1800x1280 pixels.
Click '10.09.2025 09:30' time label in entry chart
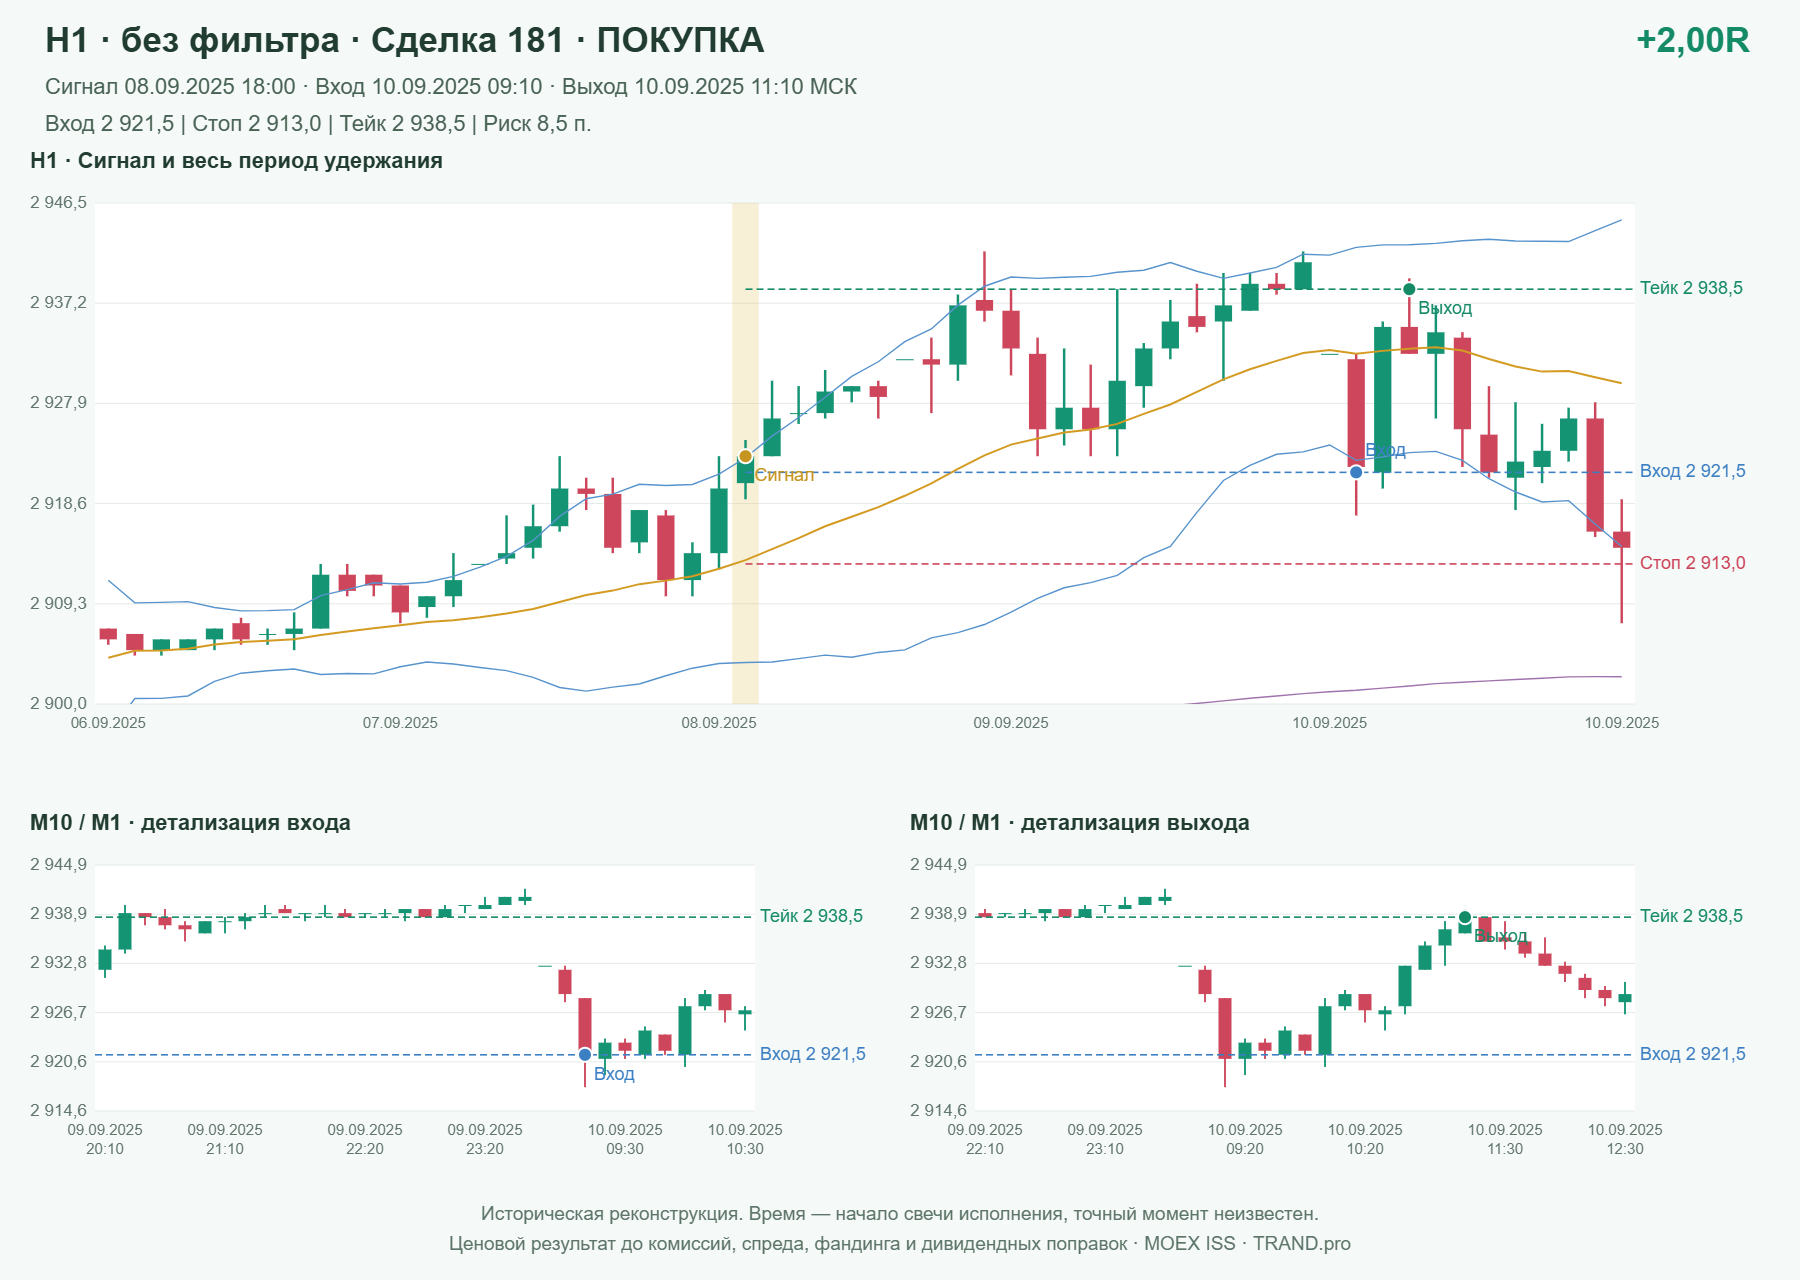625,1139
